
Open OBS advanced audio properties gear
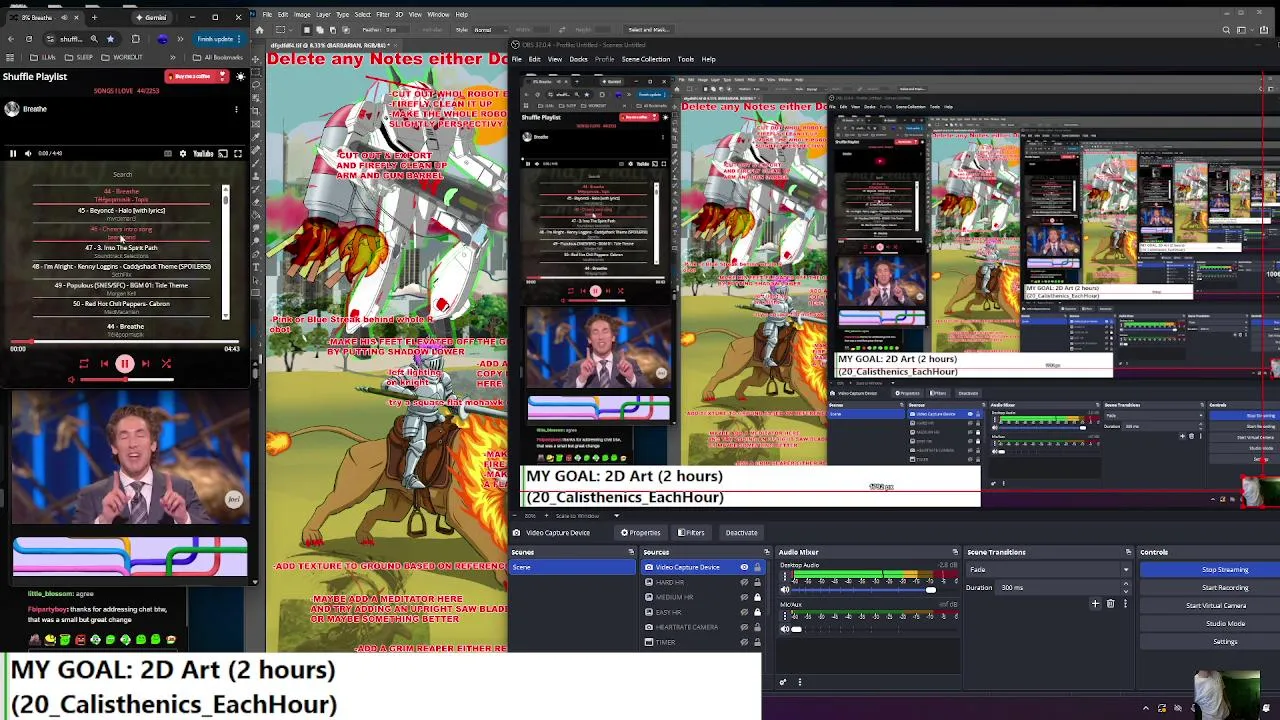tap(783, 681)
